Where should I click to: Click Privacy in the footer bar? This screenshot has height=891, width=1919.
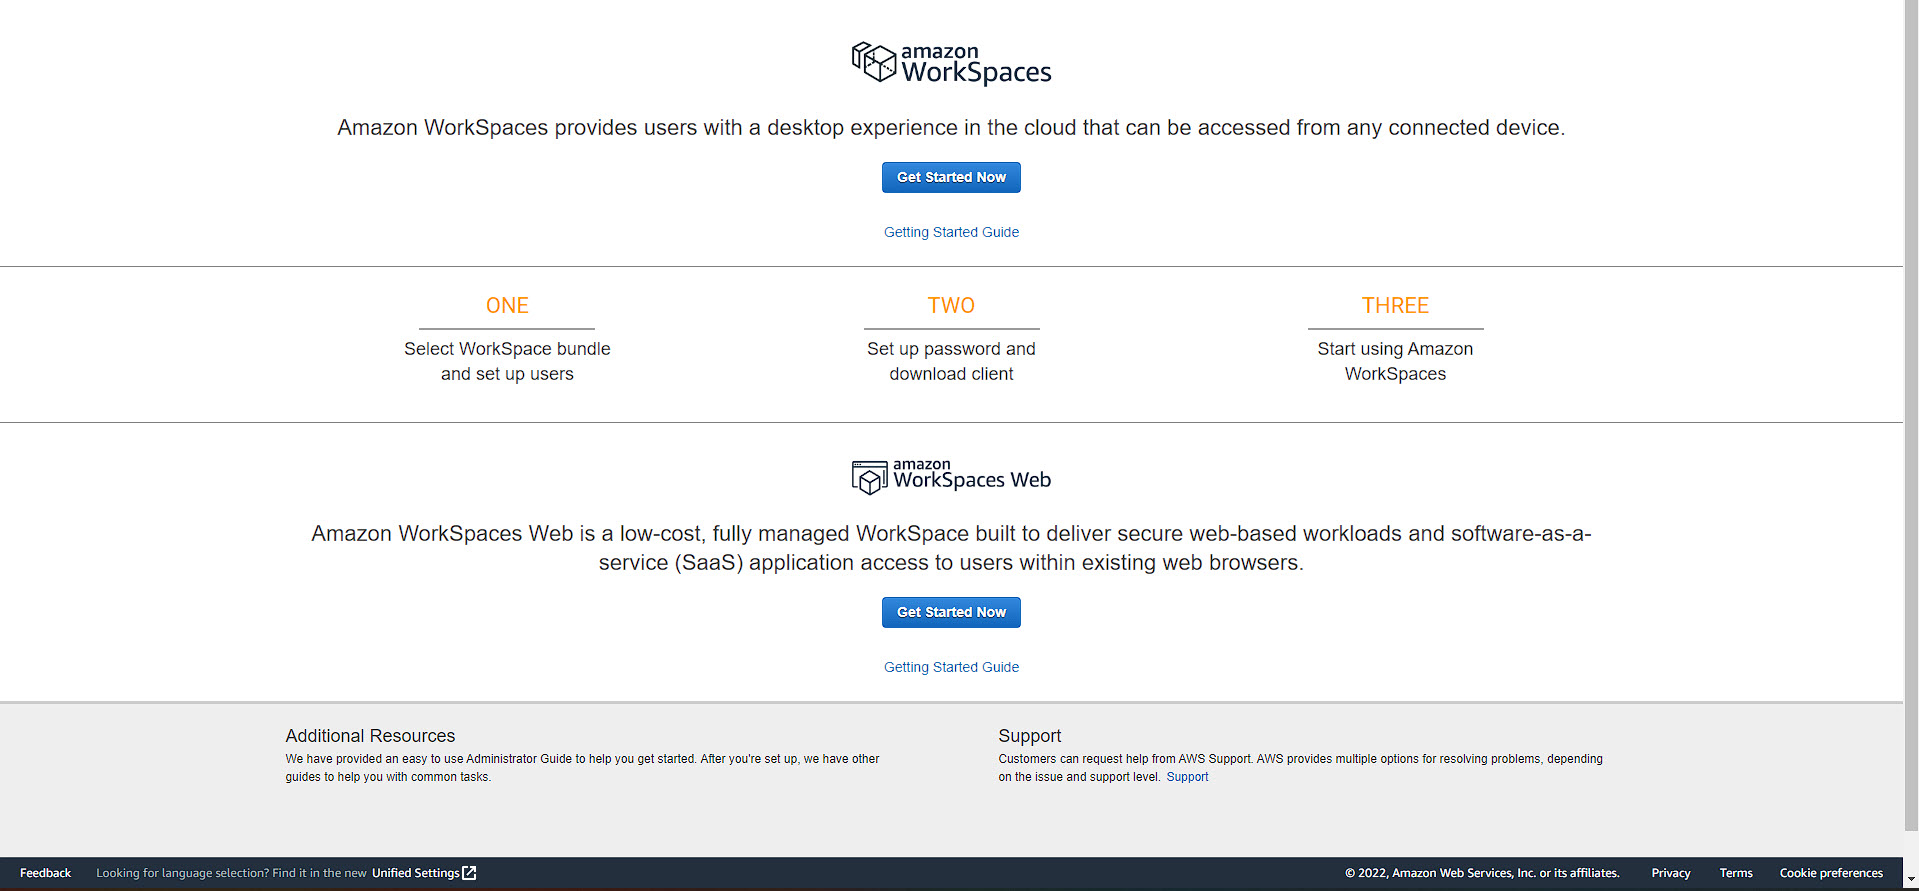pos(1670,872)
